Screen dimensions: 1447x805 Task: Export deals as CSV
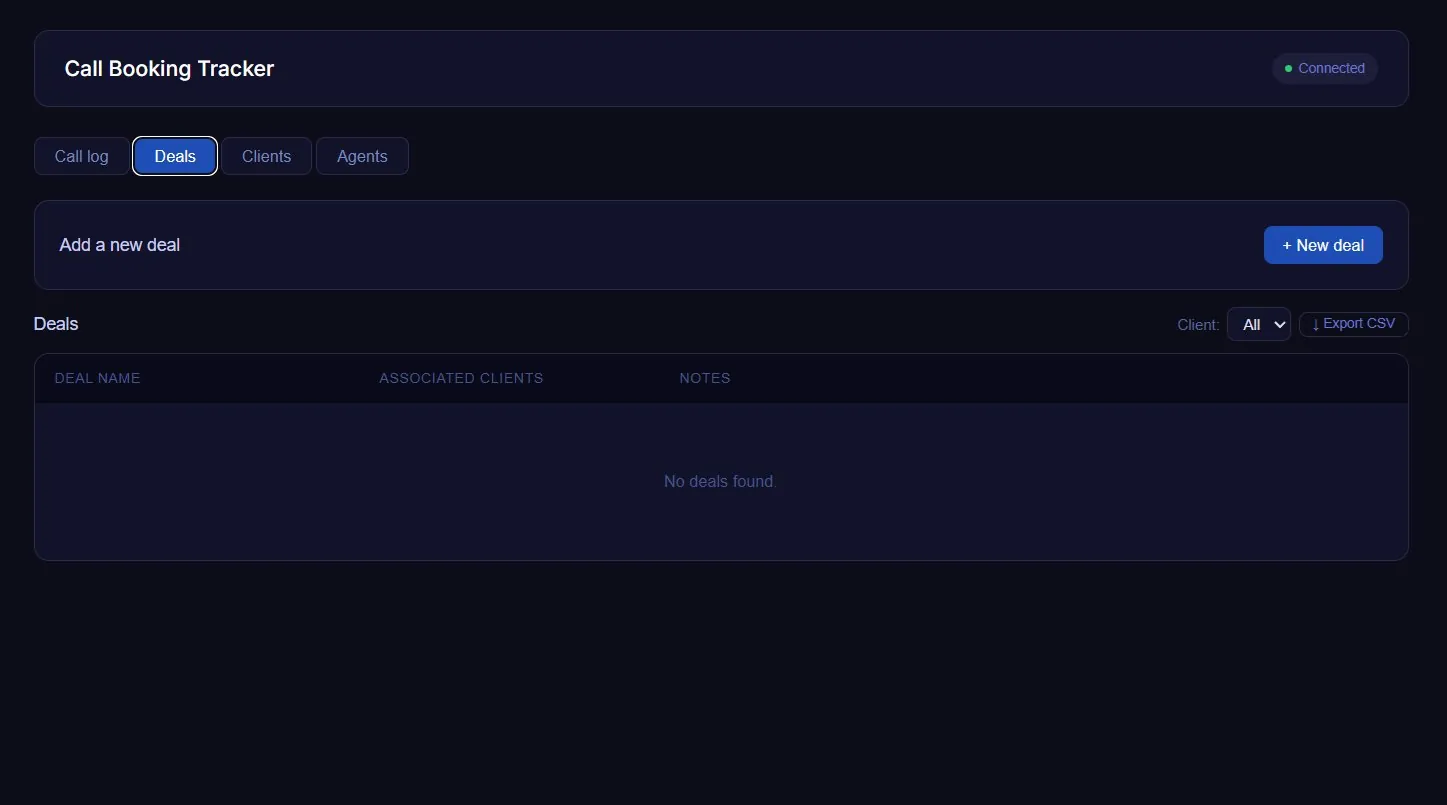pyautogui.click(x=1354, y=324)
